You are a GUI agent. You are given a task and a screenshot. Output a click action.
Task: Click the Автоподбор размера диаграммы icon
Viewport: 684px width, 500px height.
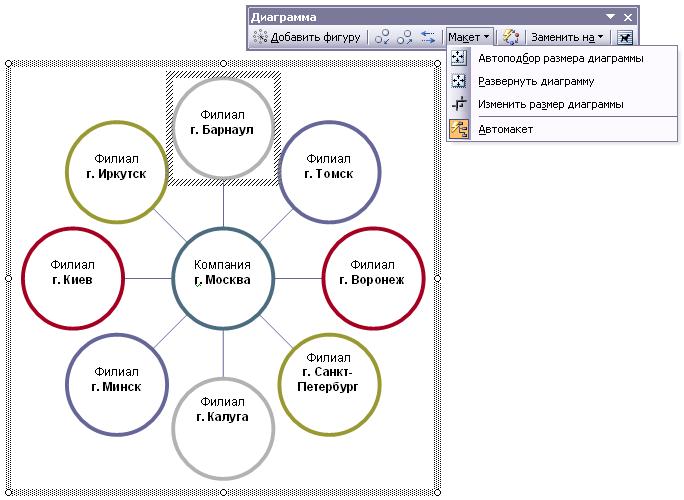459,58
